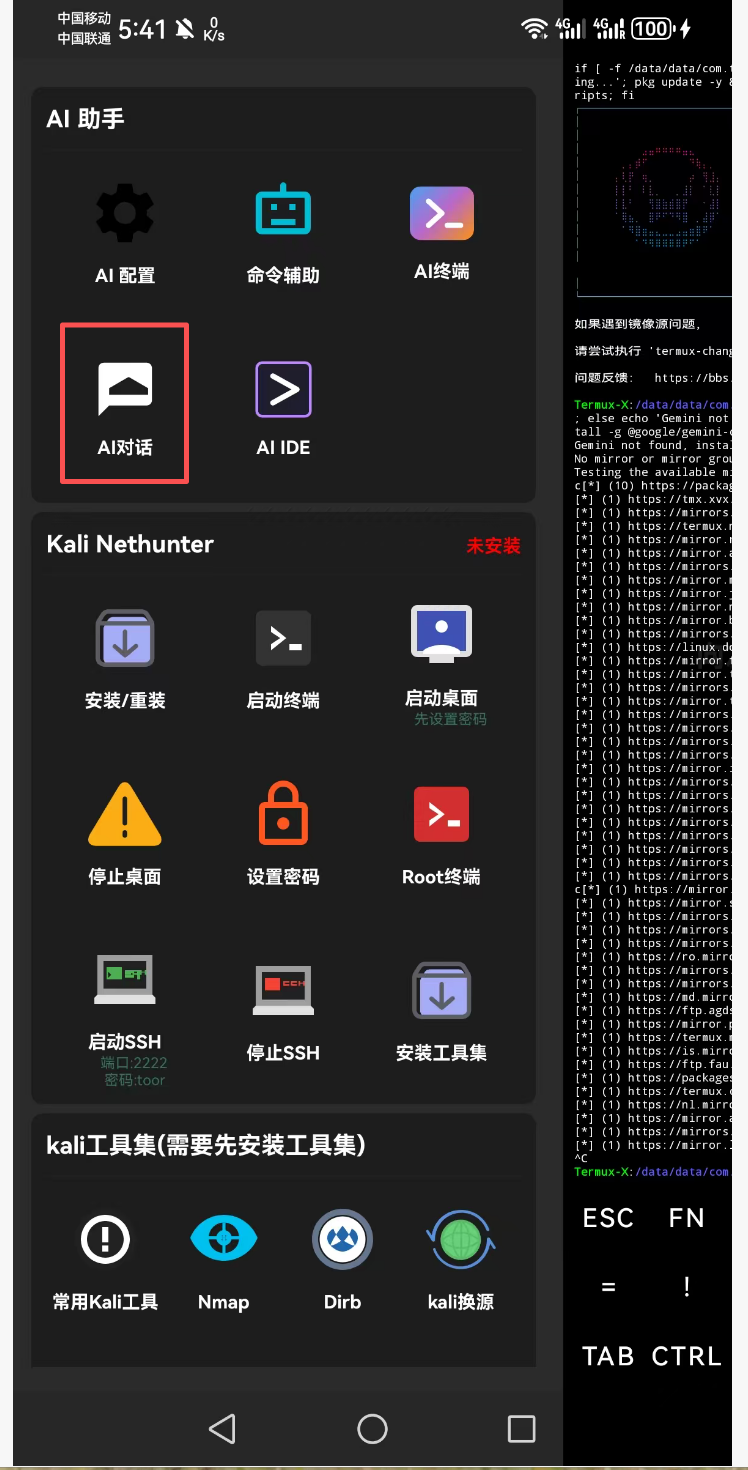Tap the 命令辅助 robot icon

(x=283, y=212)
